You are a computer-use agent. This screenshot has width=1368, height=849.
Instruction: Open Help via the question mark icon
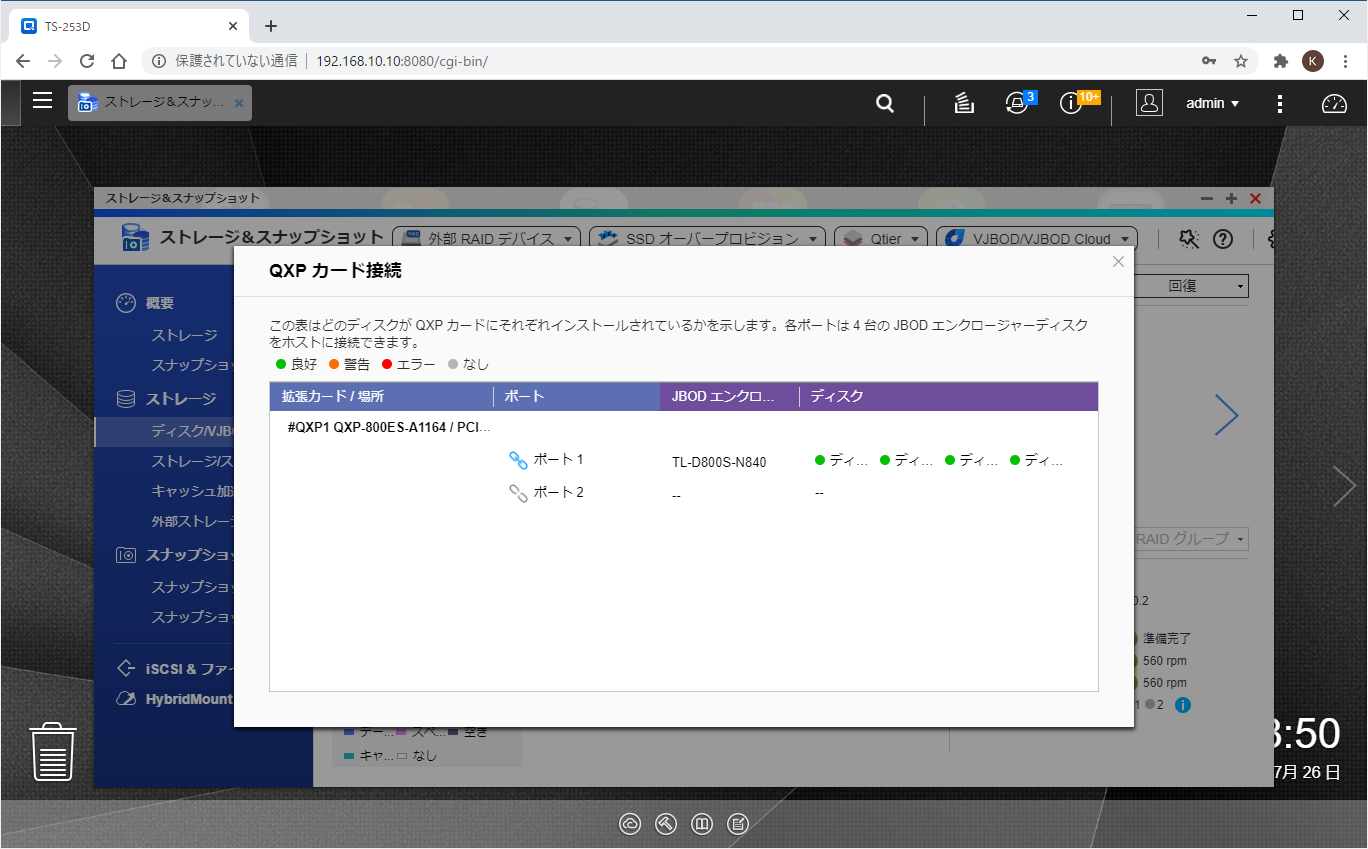point(1222,239)
